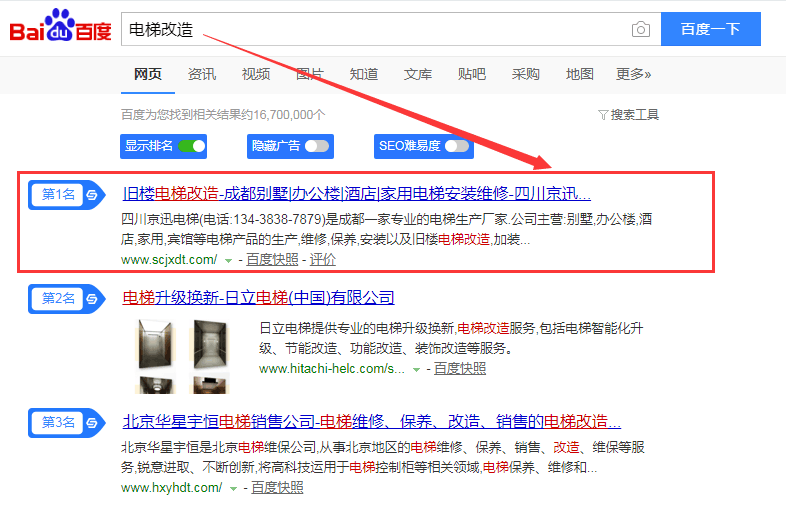Enable the 隐藏广告 switch

point(317,146)
